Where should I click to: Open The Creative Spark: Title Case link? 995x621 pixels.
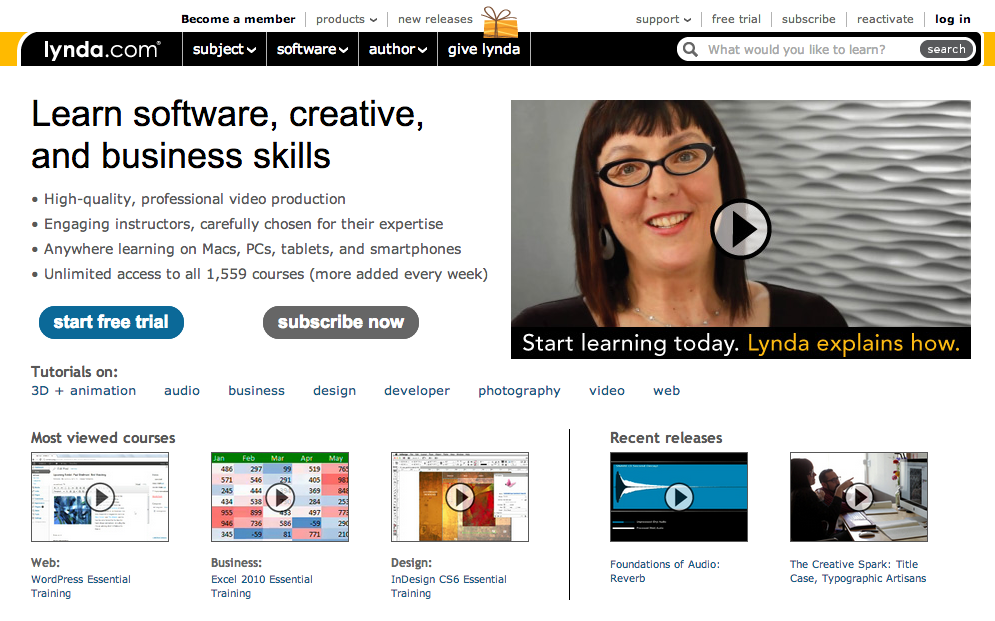858,571
